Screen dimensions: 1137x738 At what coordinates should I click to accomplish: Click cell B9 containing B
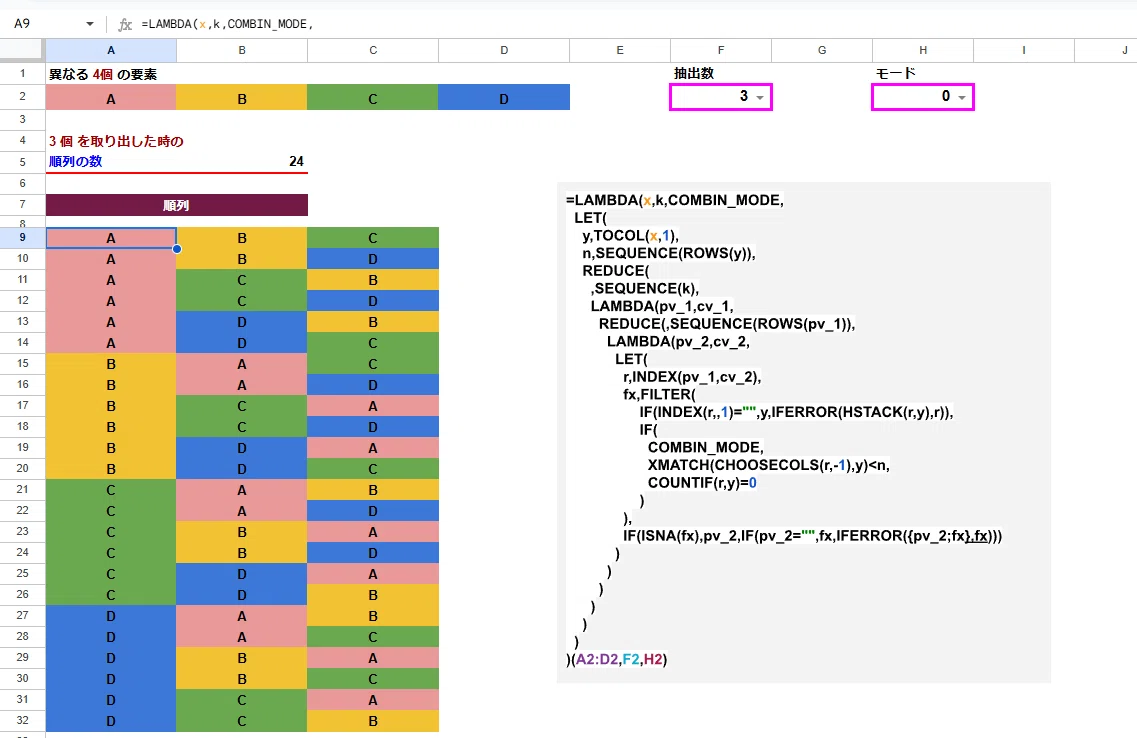coord(242,238)
